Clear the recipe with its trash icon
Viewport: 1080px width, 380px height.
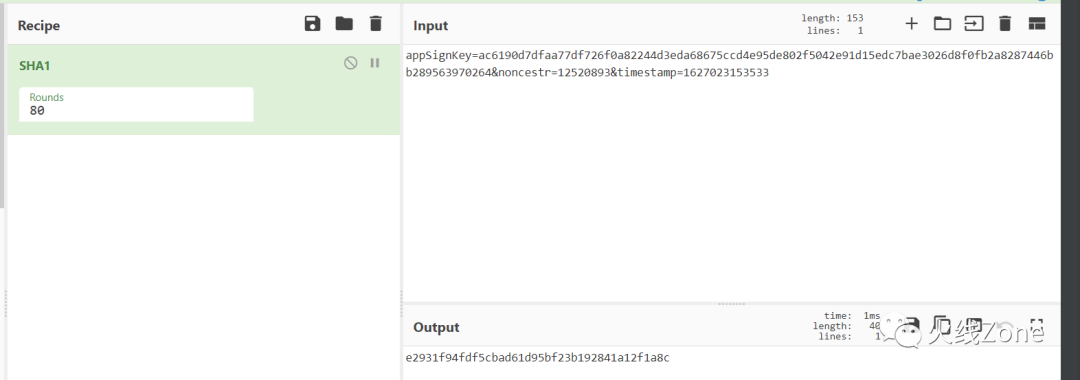tap(375, 24)
